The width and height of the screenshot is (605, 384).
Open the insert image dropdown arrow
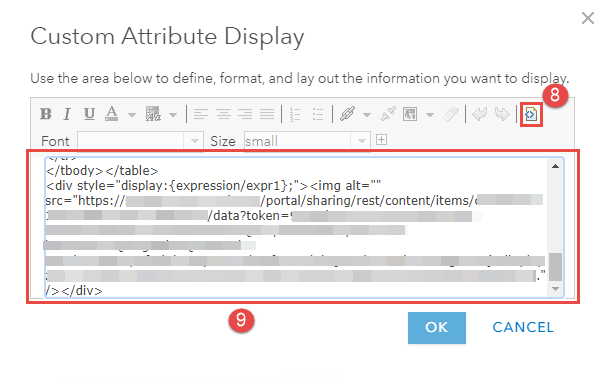(429, 115)
